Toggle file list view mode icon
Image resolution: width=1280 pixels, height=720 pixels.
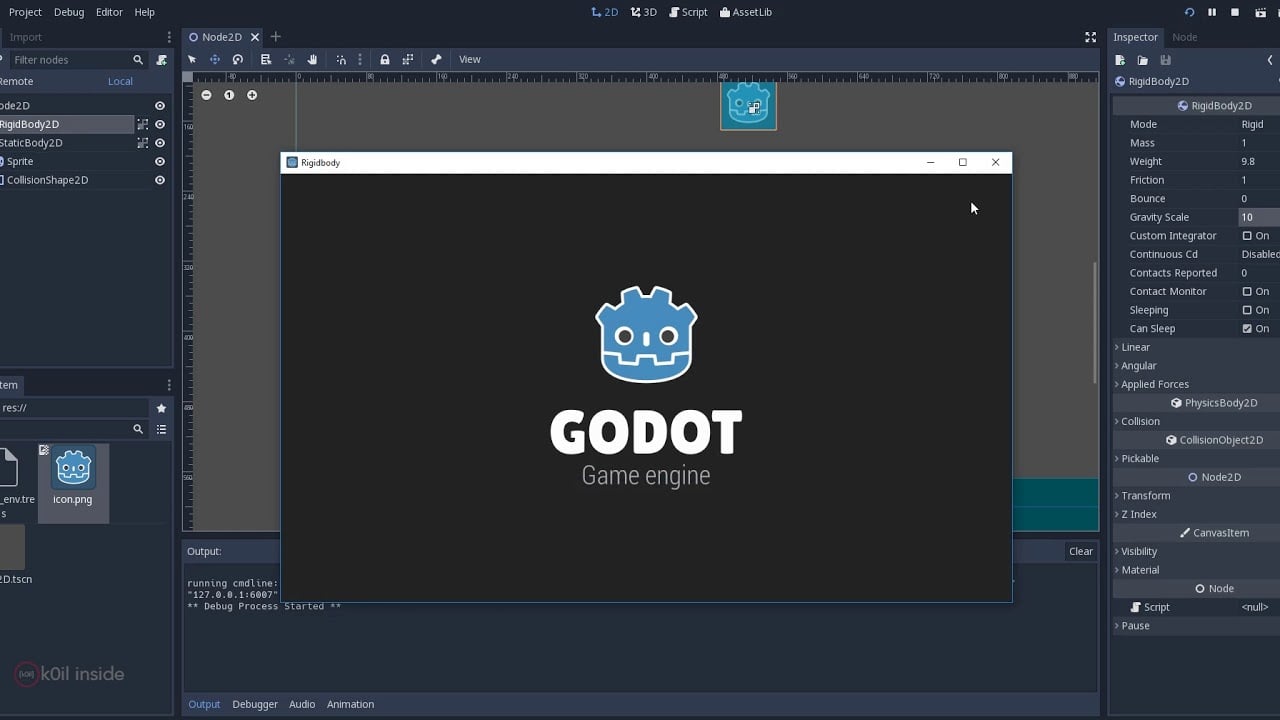coord(161,429)
